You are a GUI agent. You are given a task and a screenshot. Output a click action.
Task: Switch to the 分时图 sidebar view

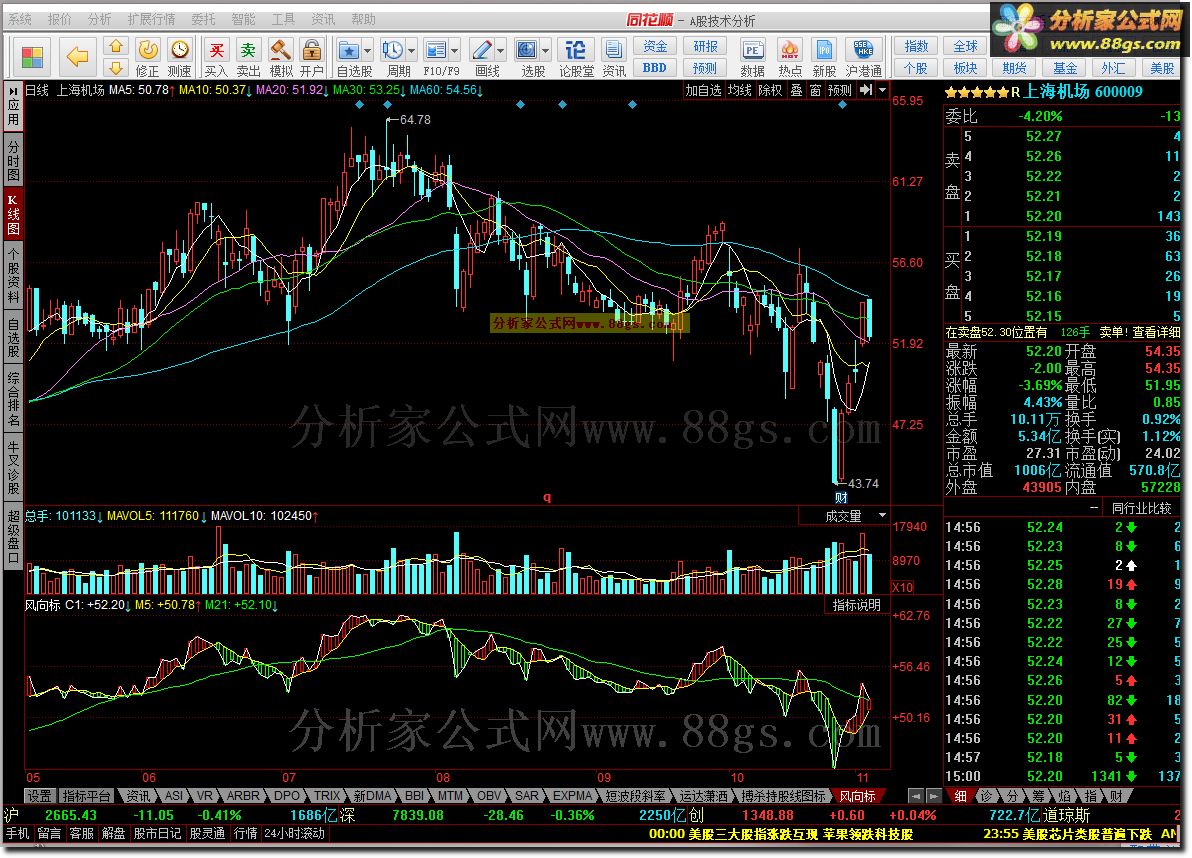13,160
